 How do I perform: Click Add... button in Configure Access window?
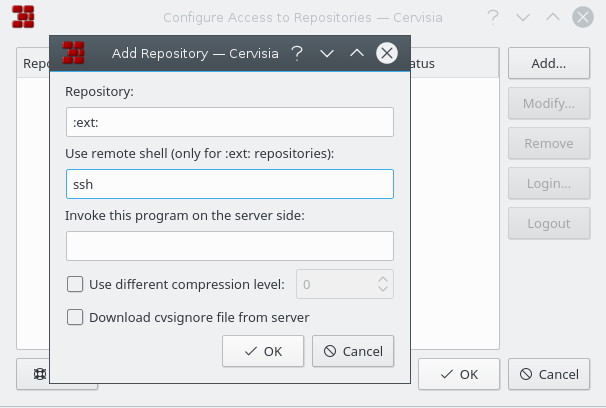pyautogui.click(x=549, y=63)
